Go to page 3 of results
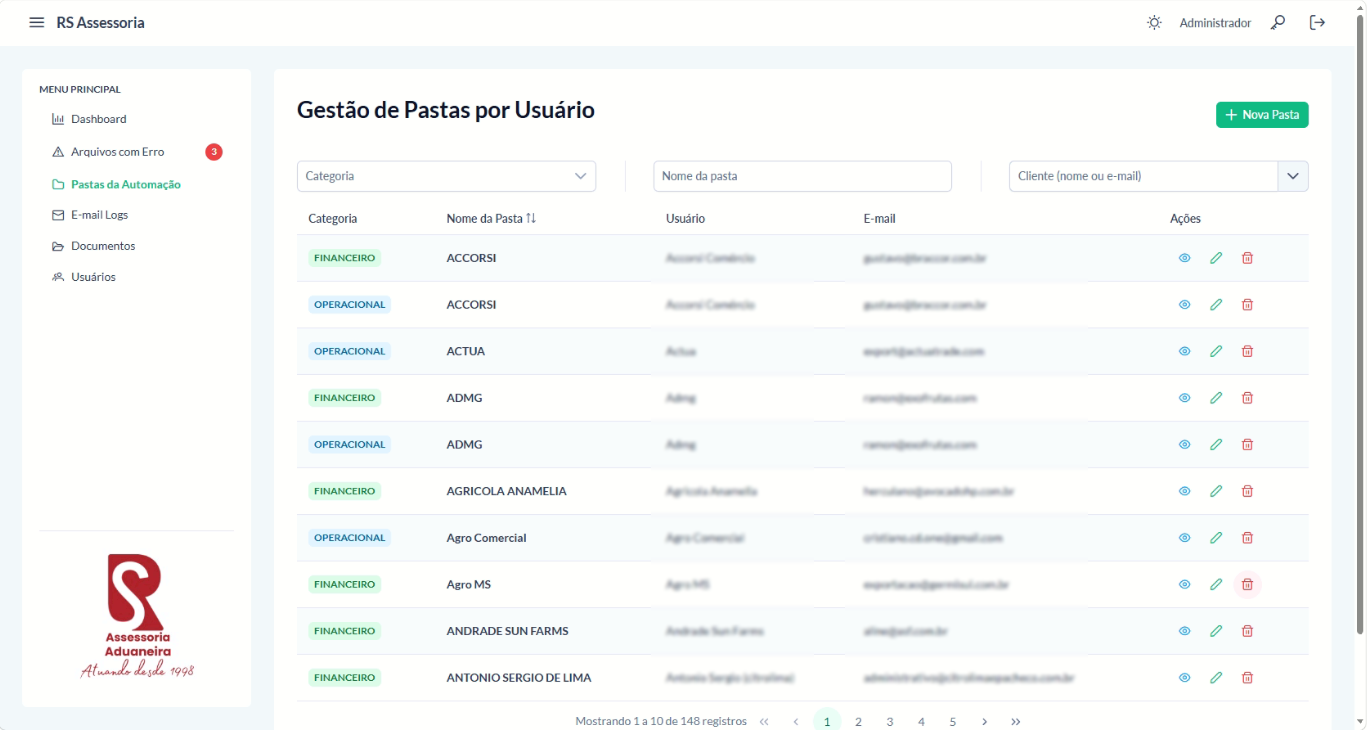The image size is (1367, 730). [890, 721]
